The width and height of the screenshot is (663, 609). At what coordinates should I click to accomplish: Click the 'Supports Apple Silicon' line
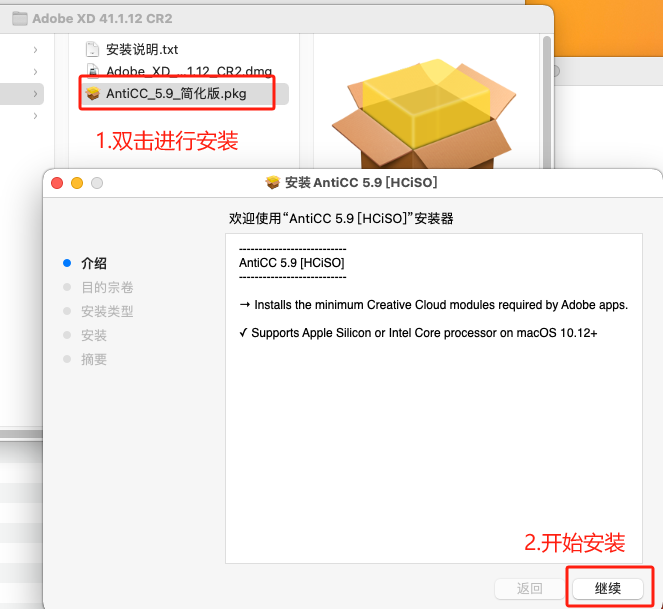418,333
